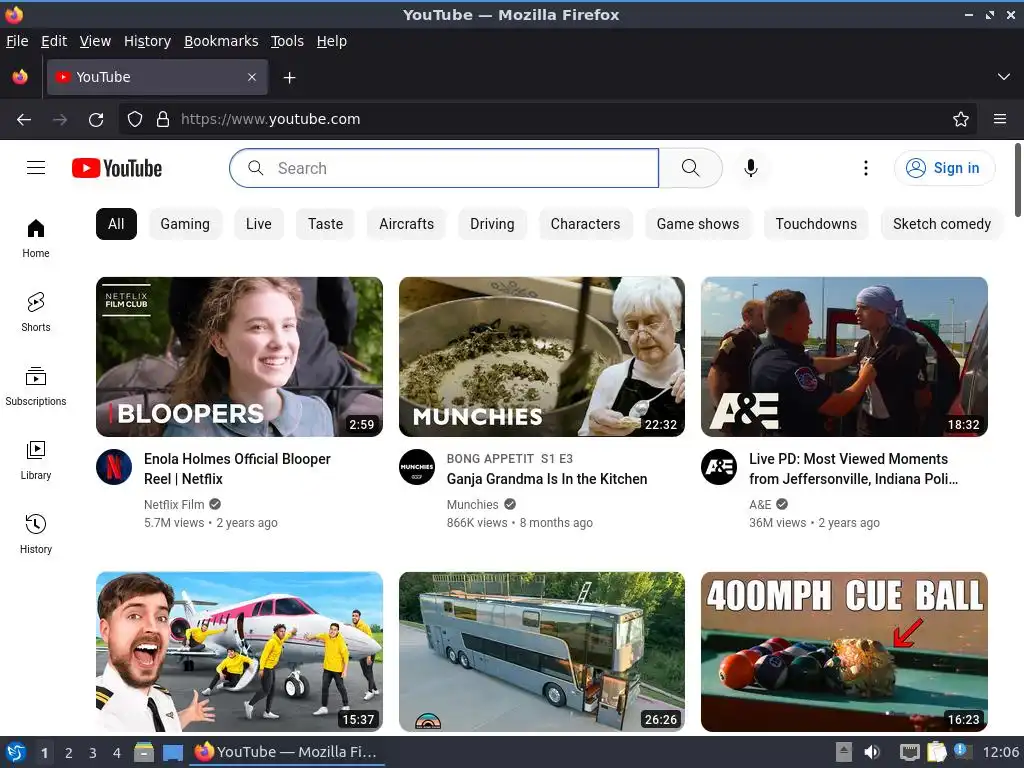Open the 400MPH Cue Ball thumbnail
The width and height of the screenshot is (1024, 768).
844,652
